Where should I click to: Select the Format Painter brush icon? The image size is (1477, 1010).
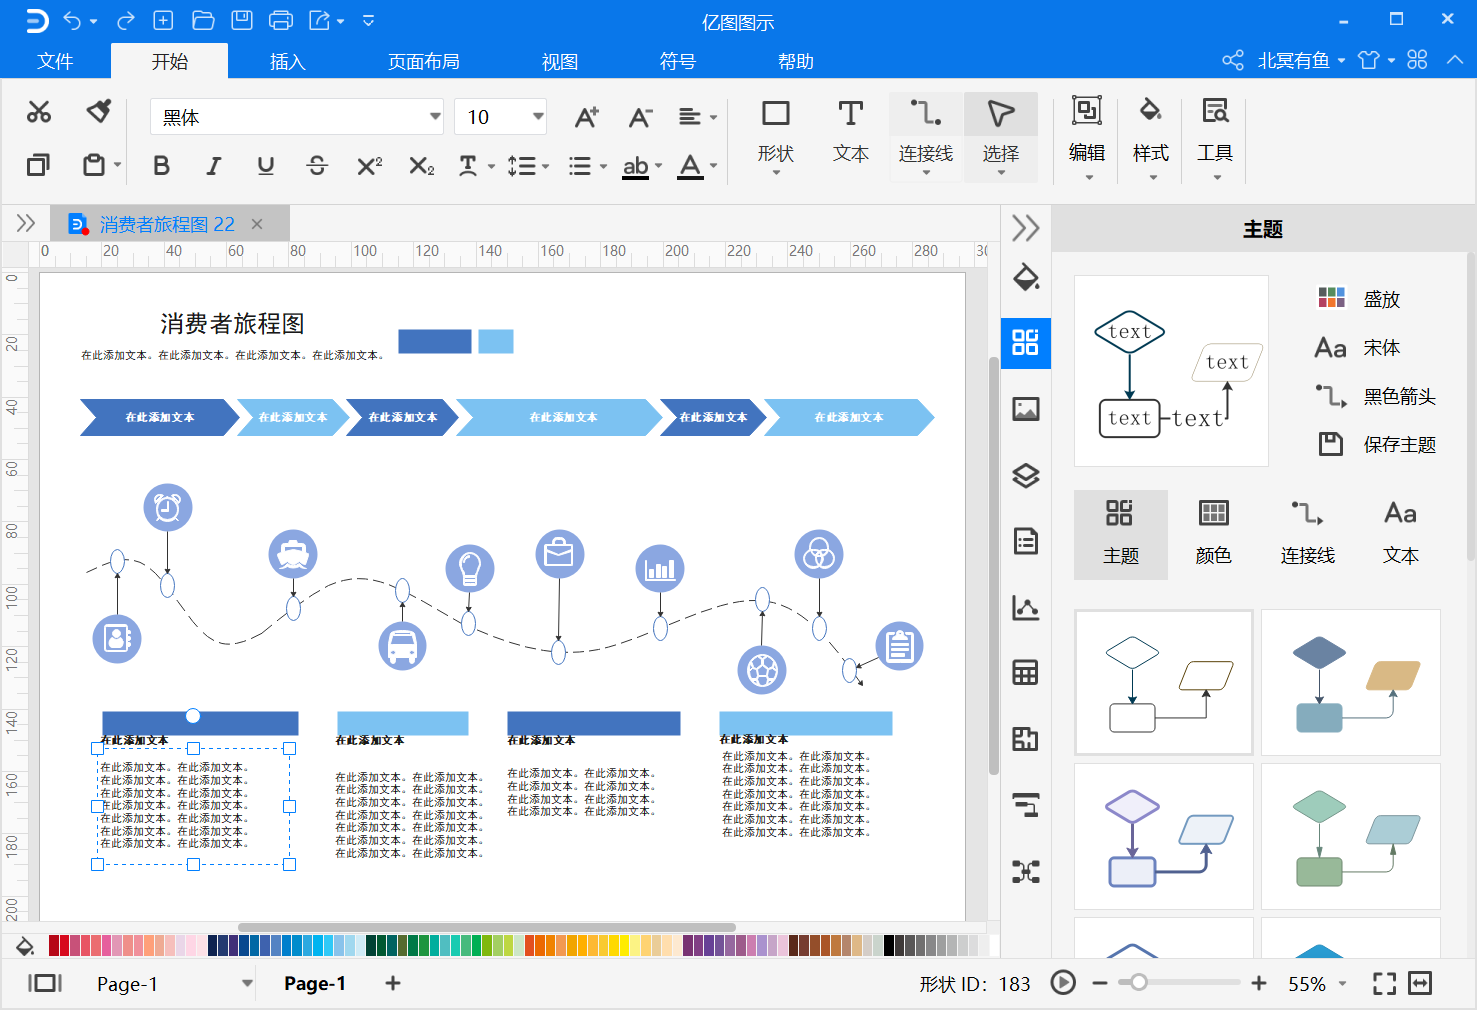point(99,111)
